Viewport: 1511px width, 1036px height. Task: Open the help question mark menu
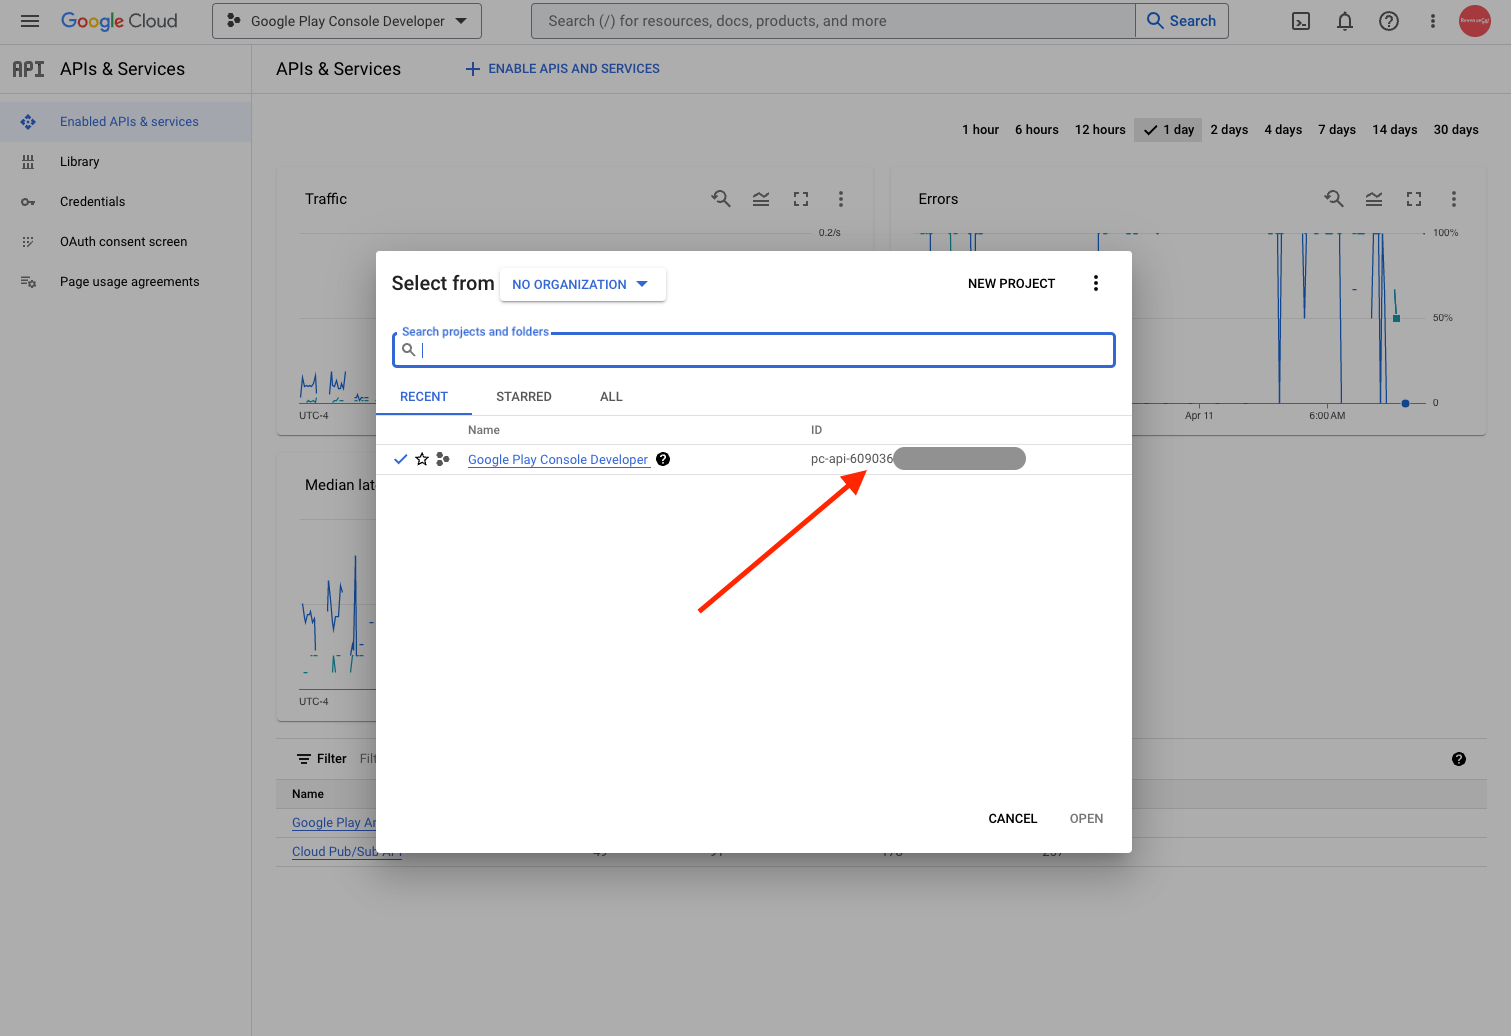click(x=1389, y=21)
